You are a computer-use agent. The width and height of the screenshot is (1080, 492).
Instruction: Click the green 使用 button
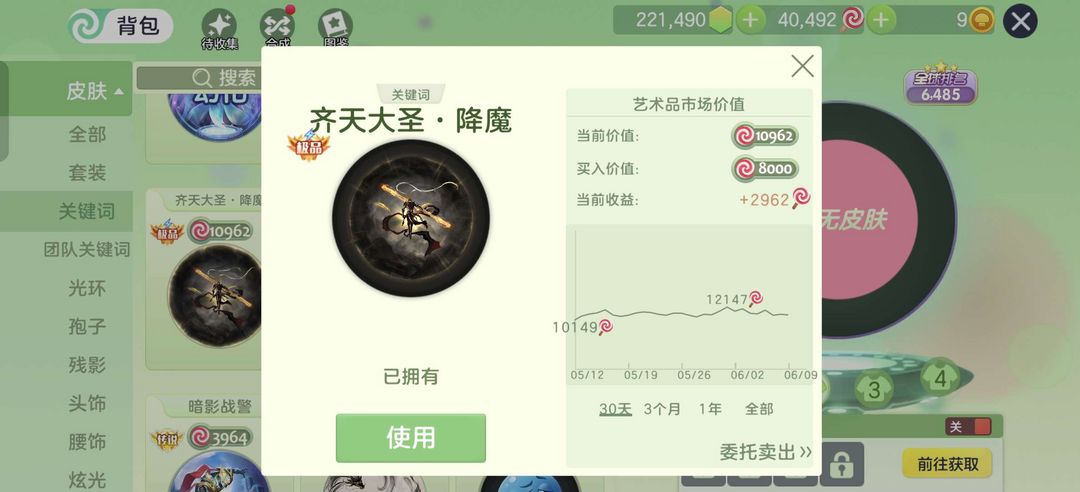(x=411, y=438)
